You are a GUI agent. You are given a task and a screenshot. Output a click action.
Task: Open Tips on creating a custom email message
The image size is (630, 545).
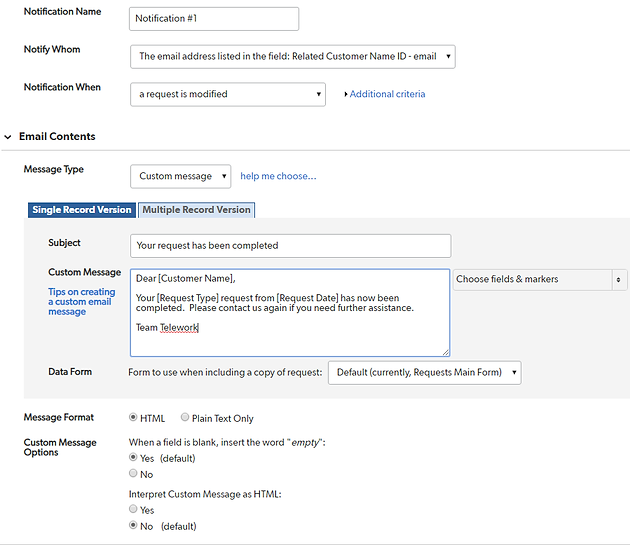(82, 302)
